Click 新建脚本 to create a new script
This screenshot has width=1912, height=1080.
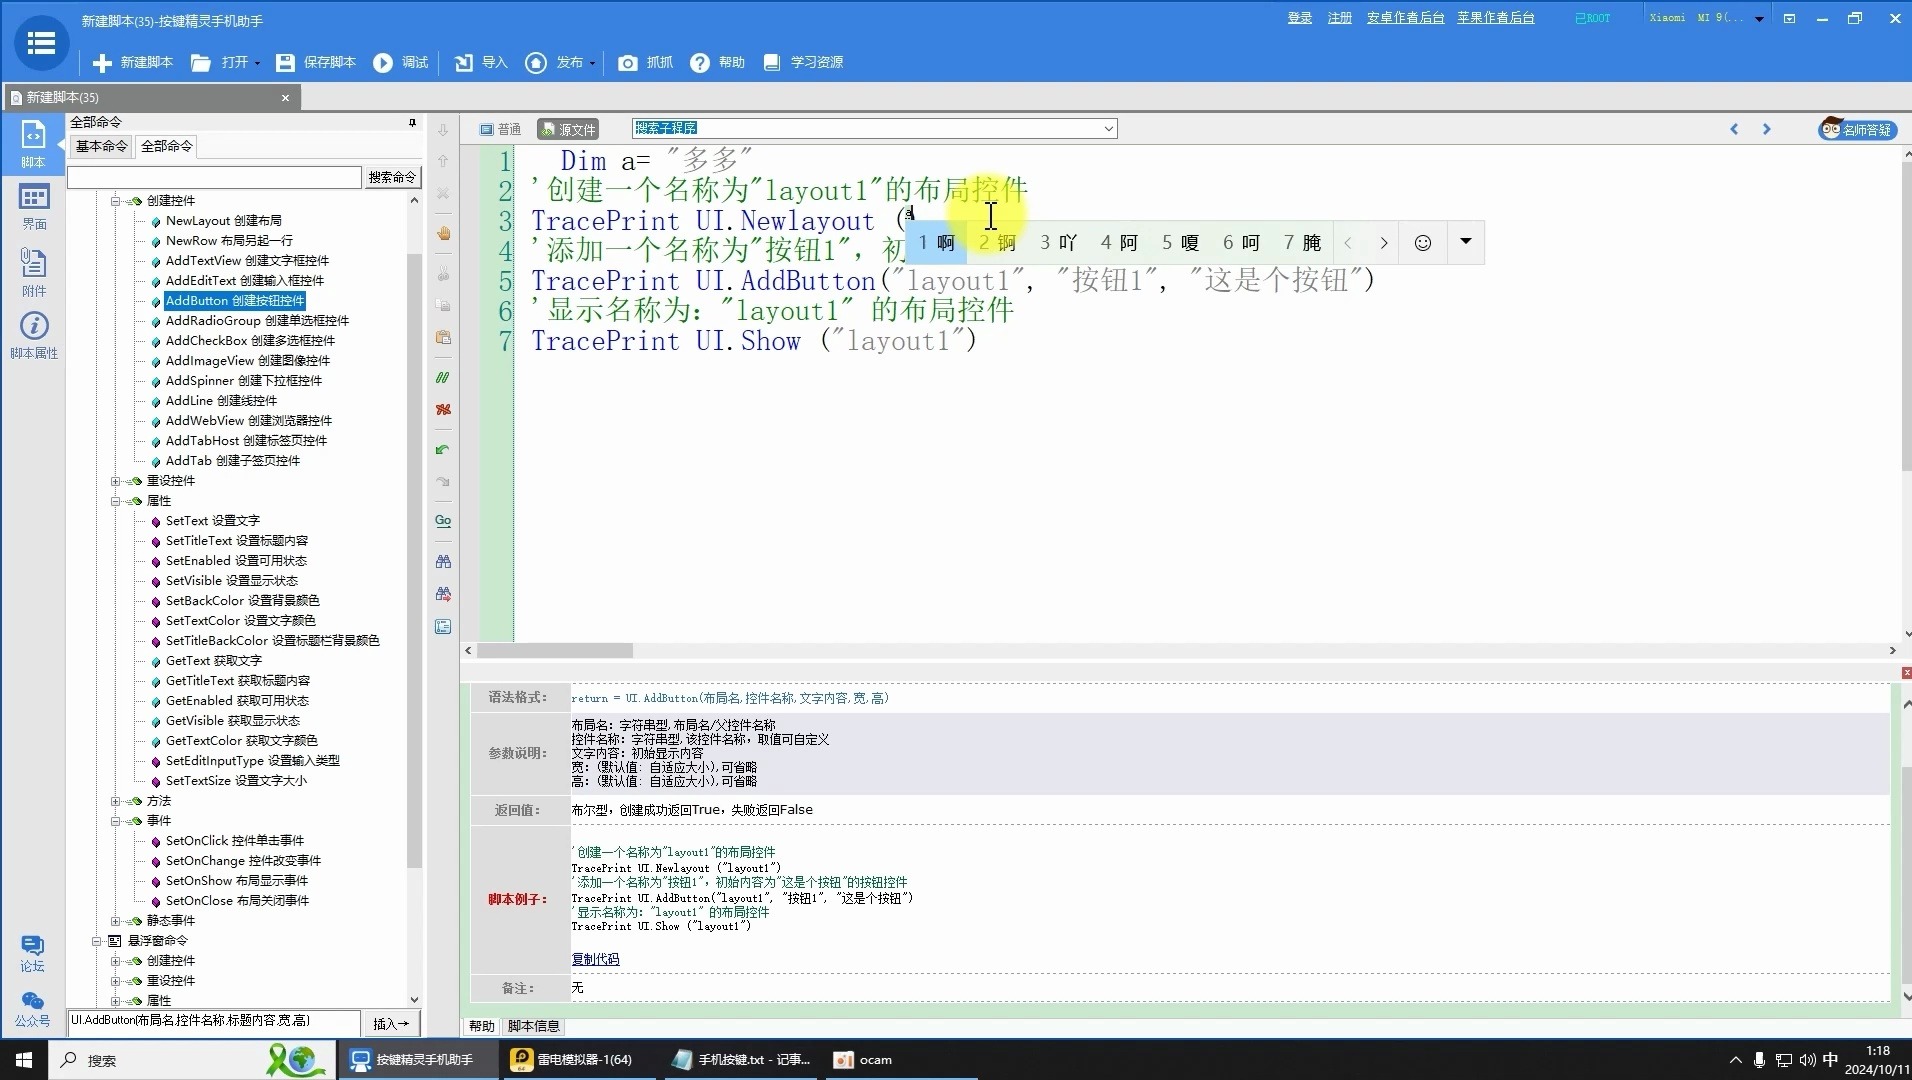[x=133, y=62]
